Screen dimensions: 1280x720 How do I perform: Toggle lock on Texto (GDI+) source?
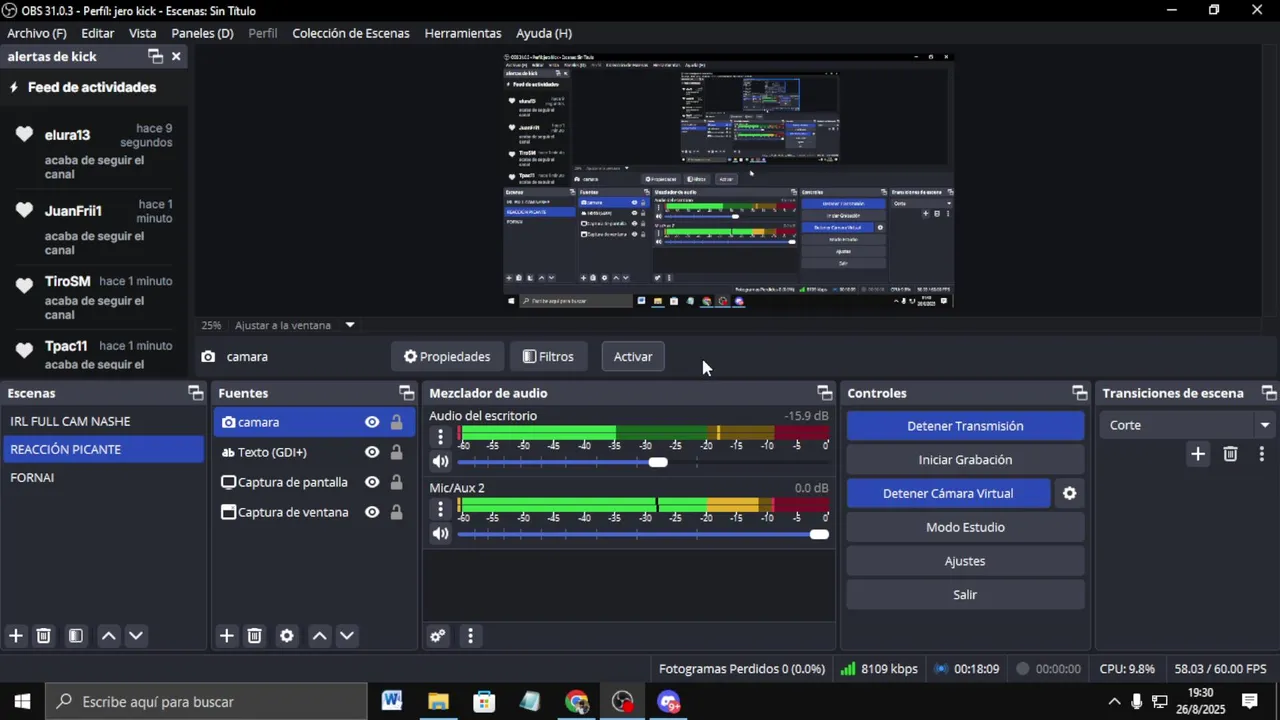396,452
